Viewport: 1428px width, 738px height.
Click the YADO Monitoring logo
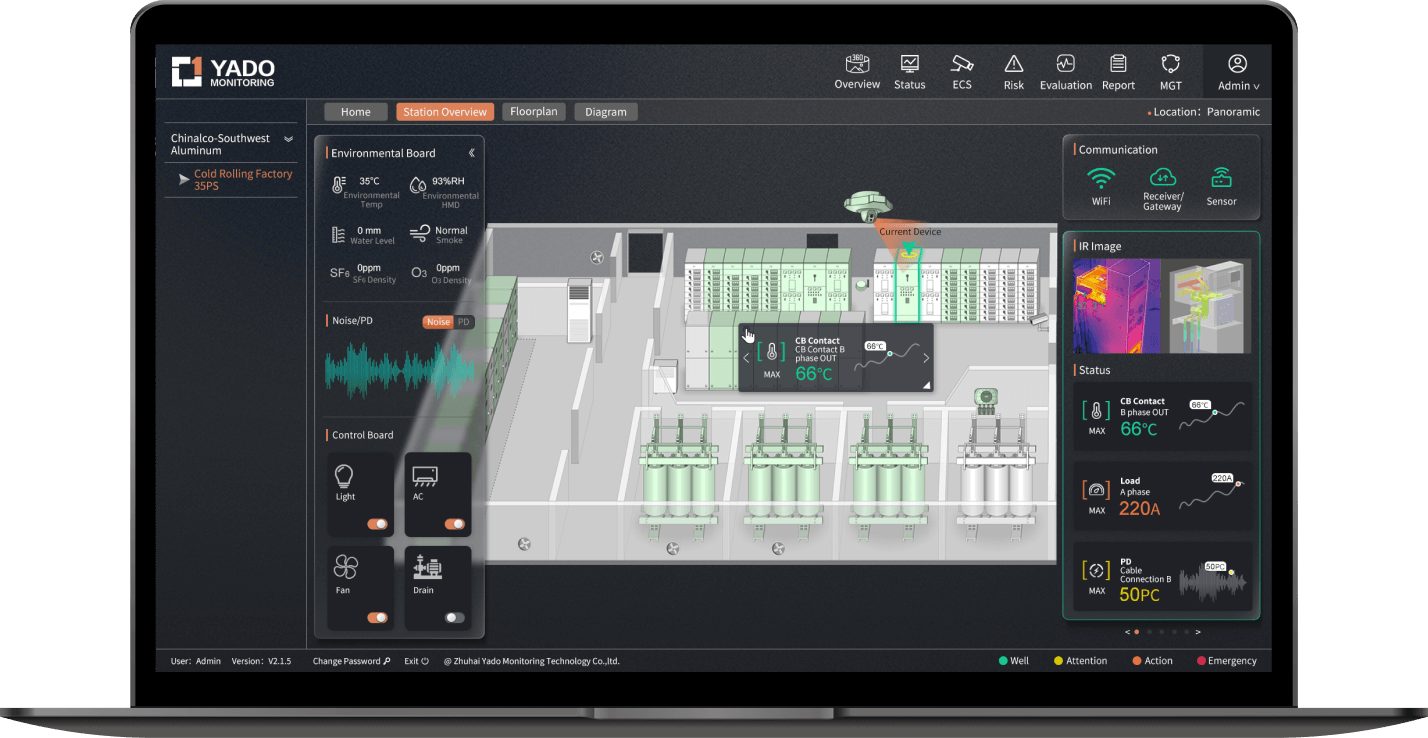(222, 71)
